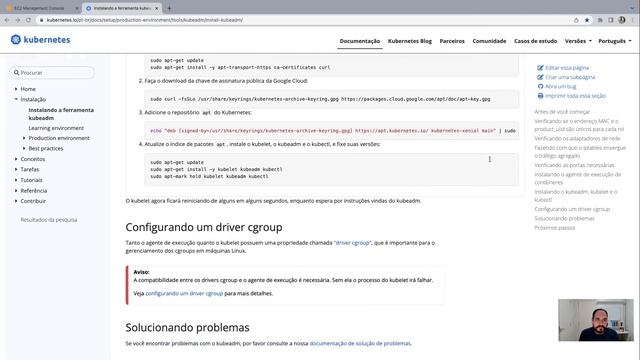The width and height of the screenshot is (640, 360).
Task: Click the driver cgroup hyperlink
Action: point(352,243)
